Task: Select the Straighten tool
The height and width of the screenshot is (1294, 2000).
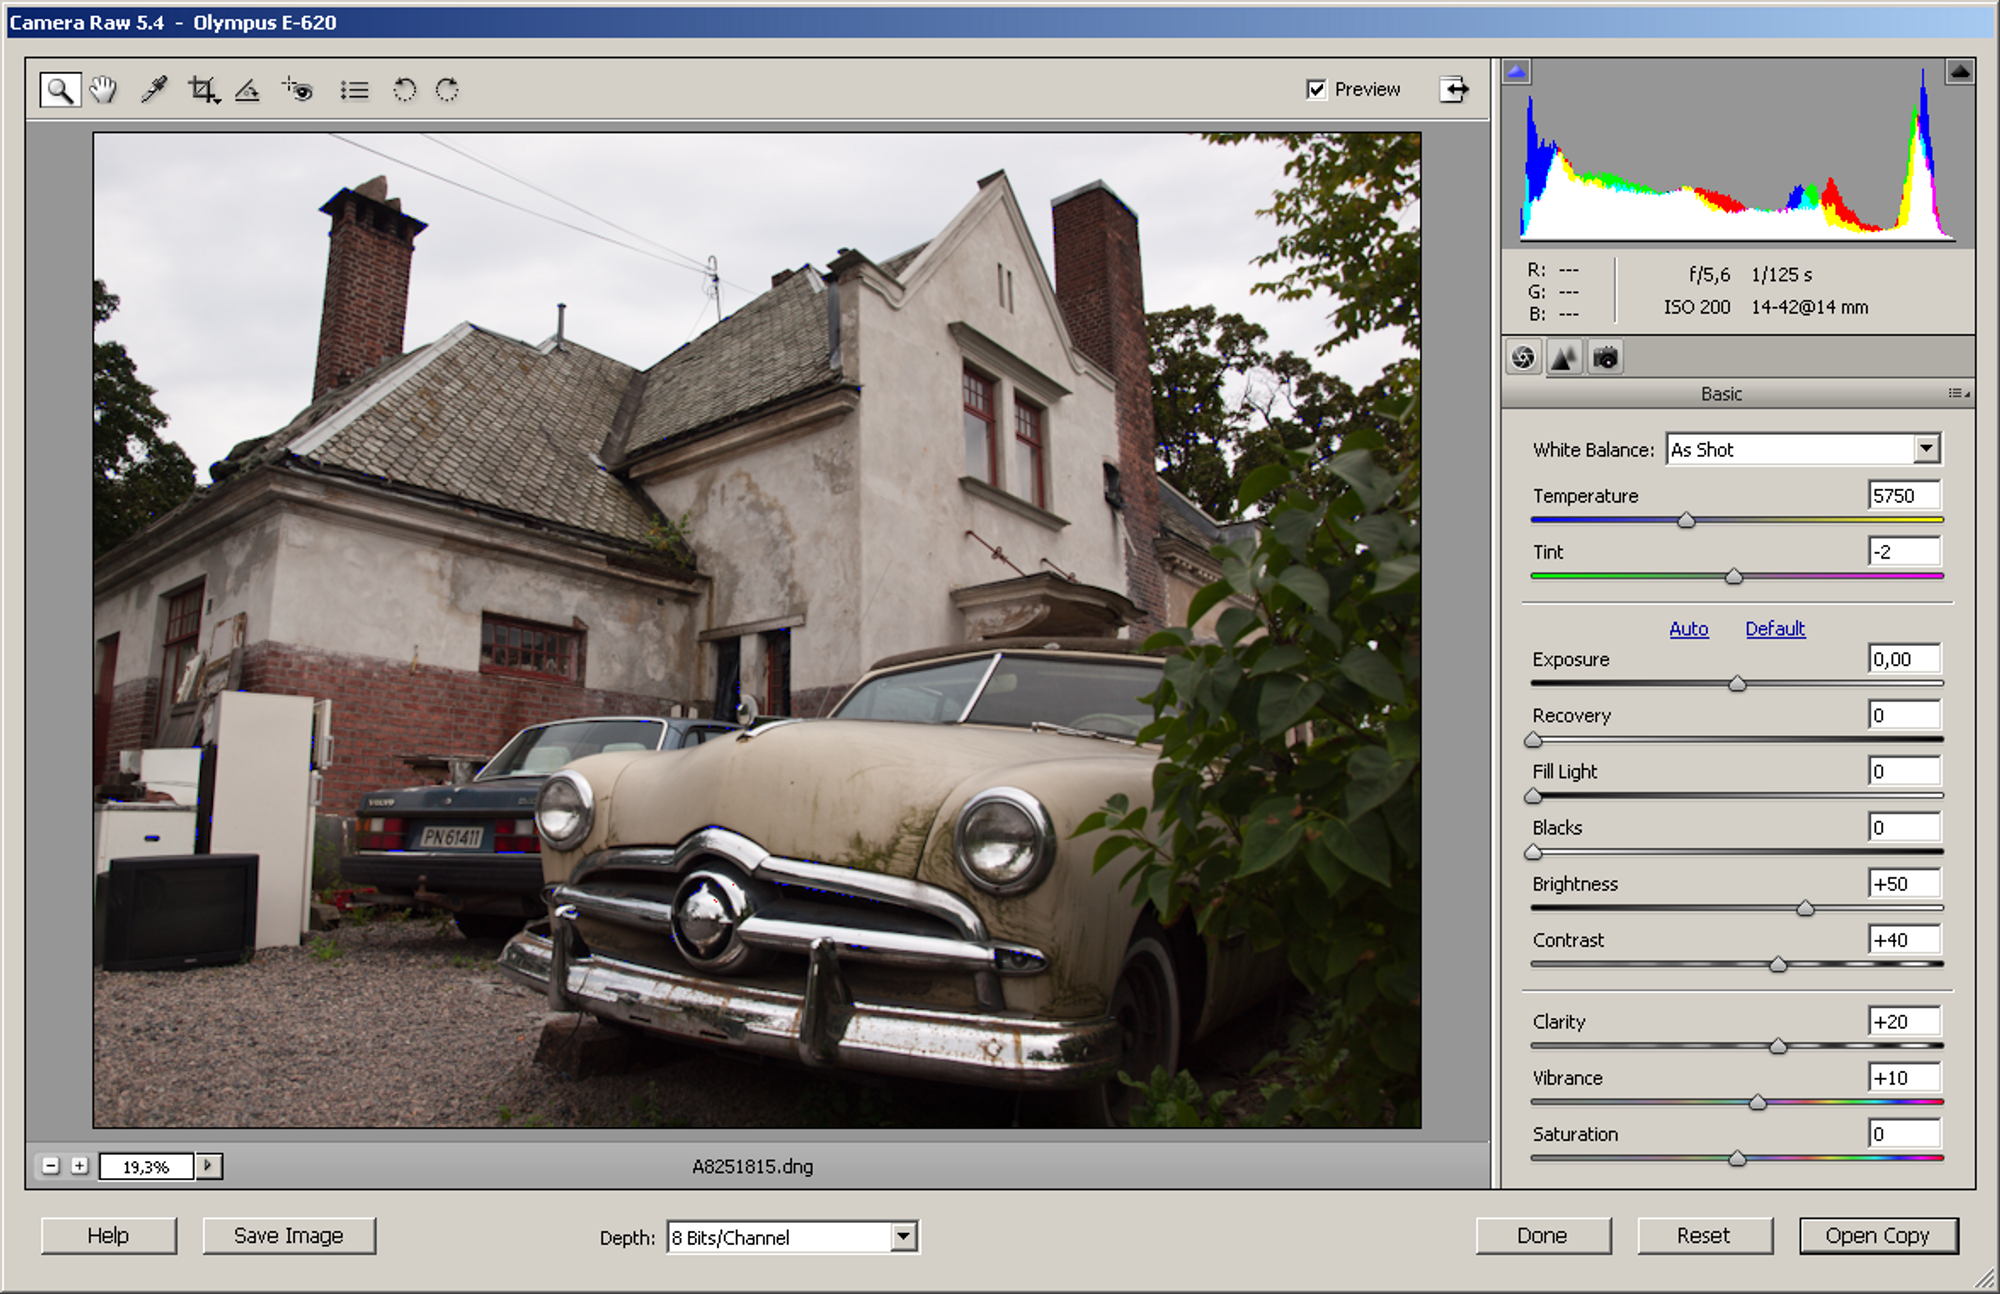Action: (247, 90)
